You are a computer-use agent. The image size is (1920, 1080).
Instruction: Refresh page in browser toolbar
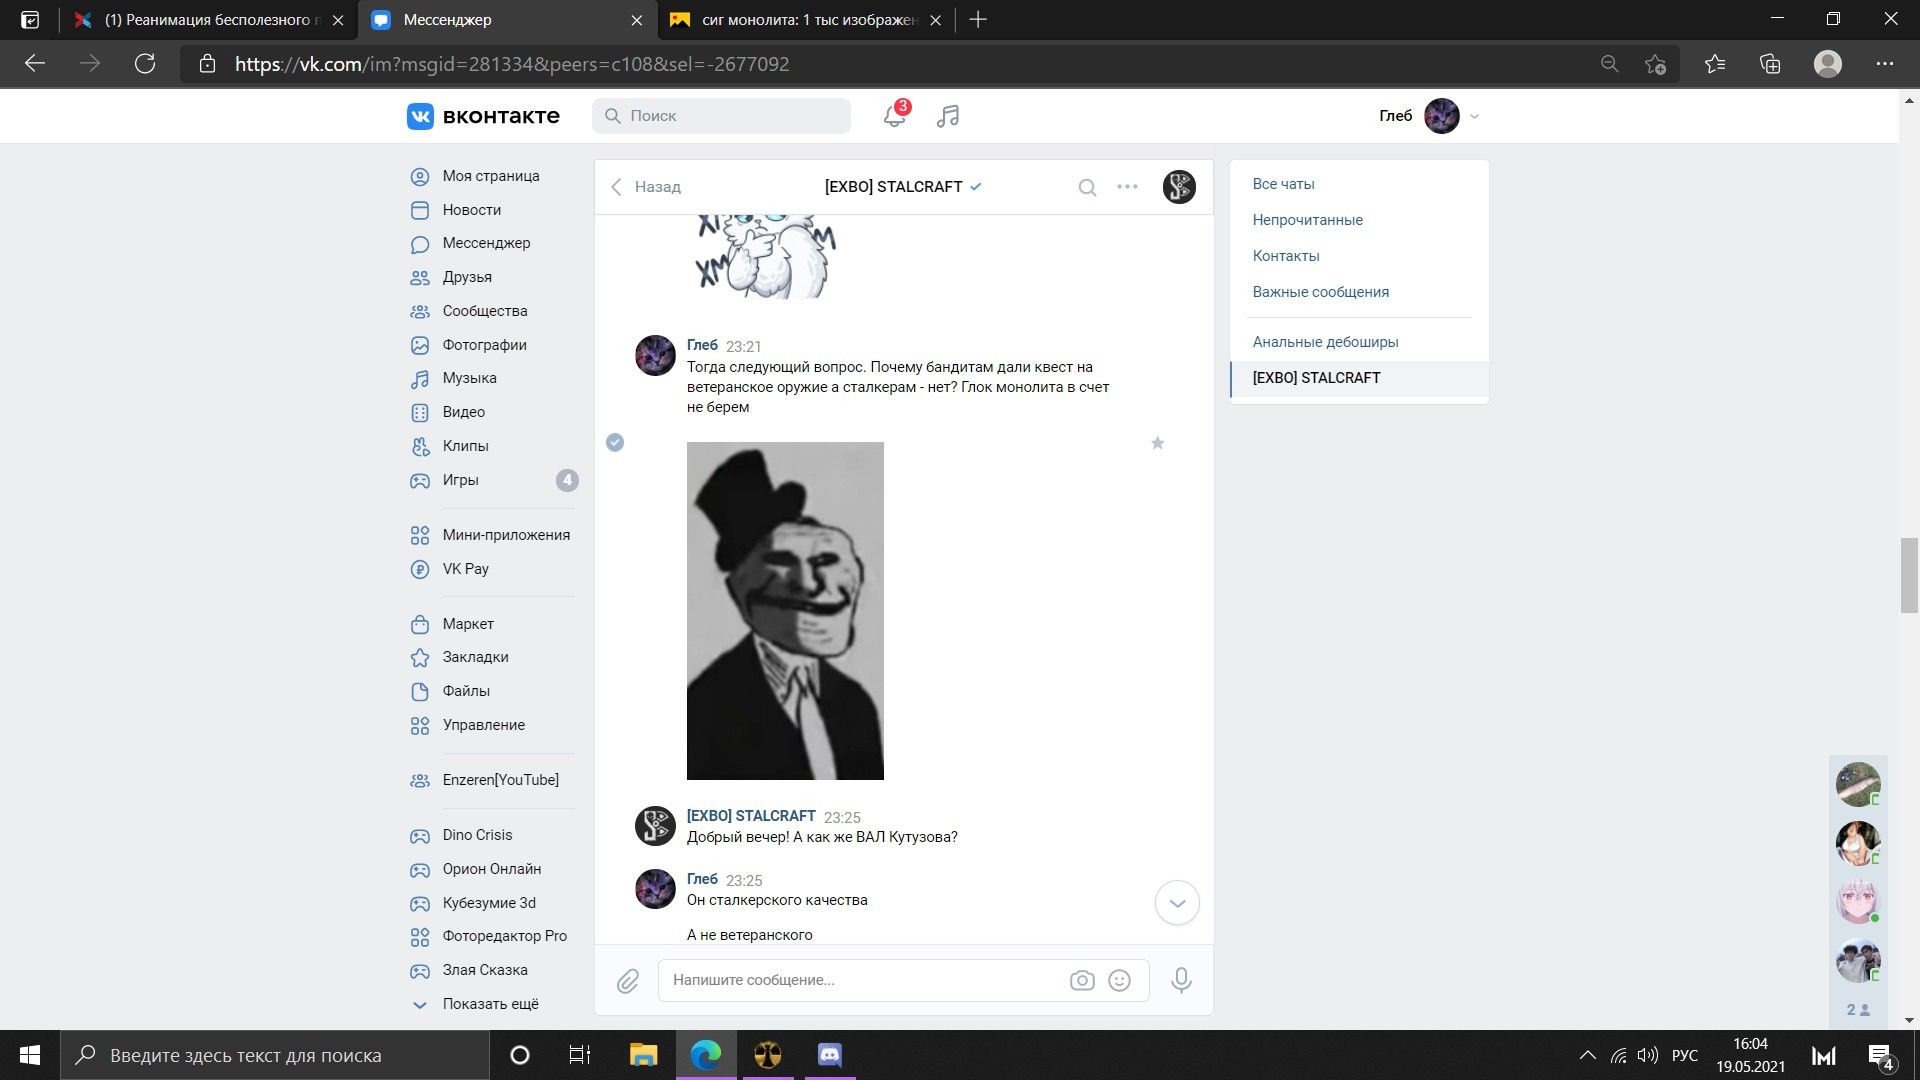pyautogui.click(x=145, y=64)
